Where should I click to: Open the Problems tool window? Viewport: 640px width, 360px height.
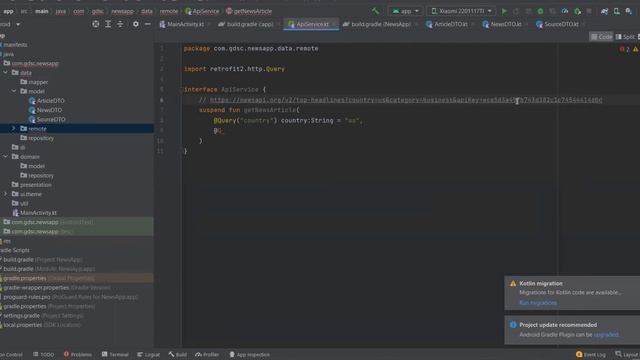pos(78,354)
